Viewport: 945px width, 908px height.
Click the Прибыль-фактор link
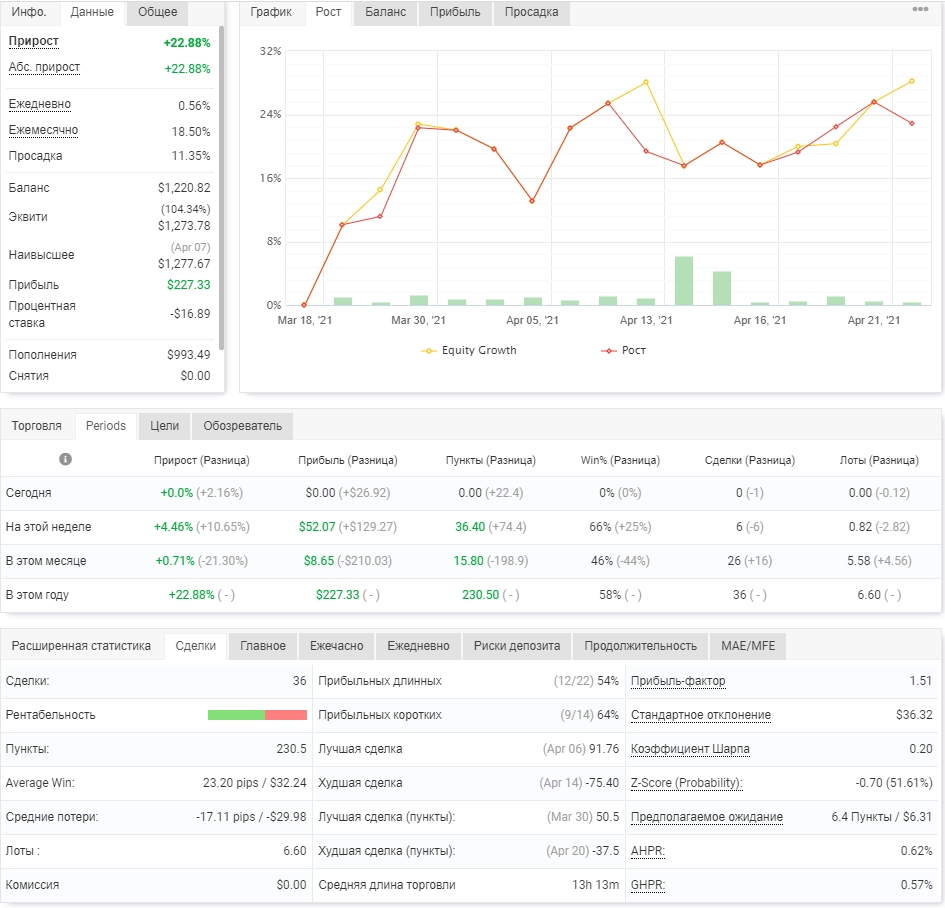tap(678, 681)
